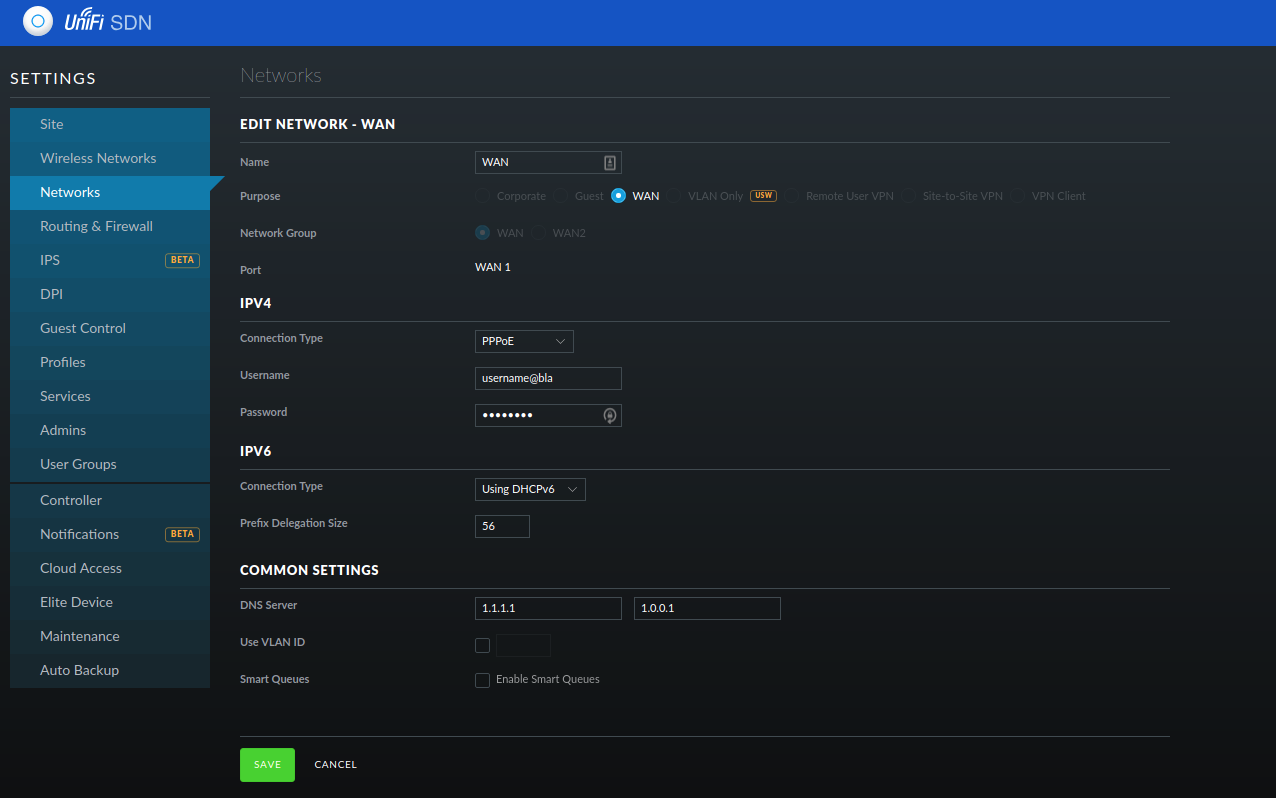Open Routing & Firewall settings
The height and width of the screenshot is (798, 1276).
[96, 226]
